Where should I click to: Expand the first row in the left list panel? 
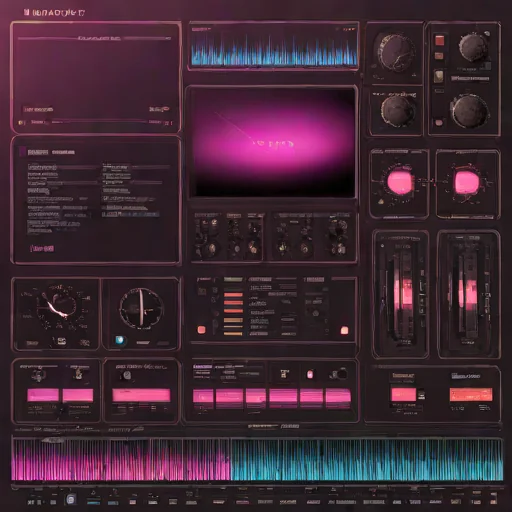[x=42, y=167]
